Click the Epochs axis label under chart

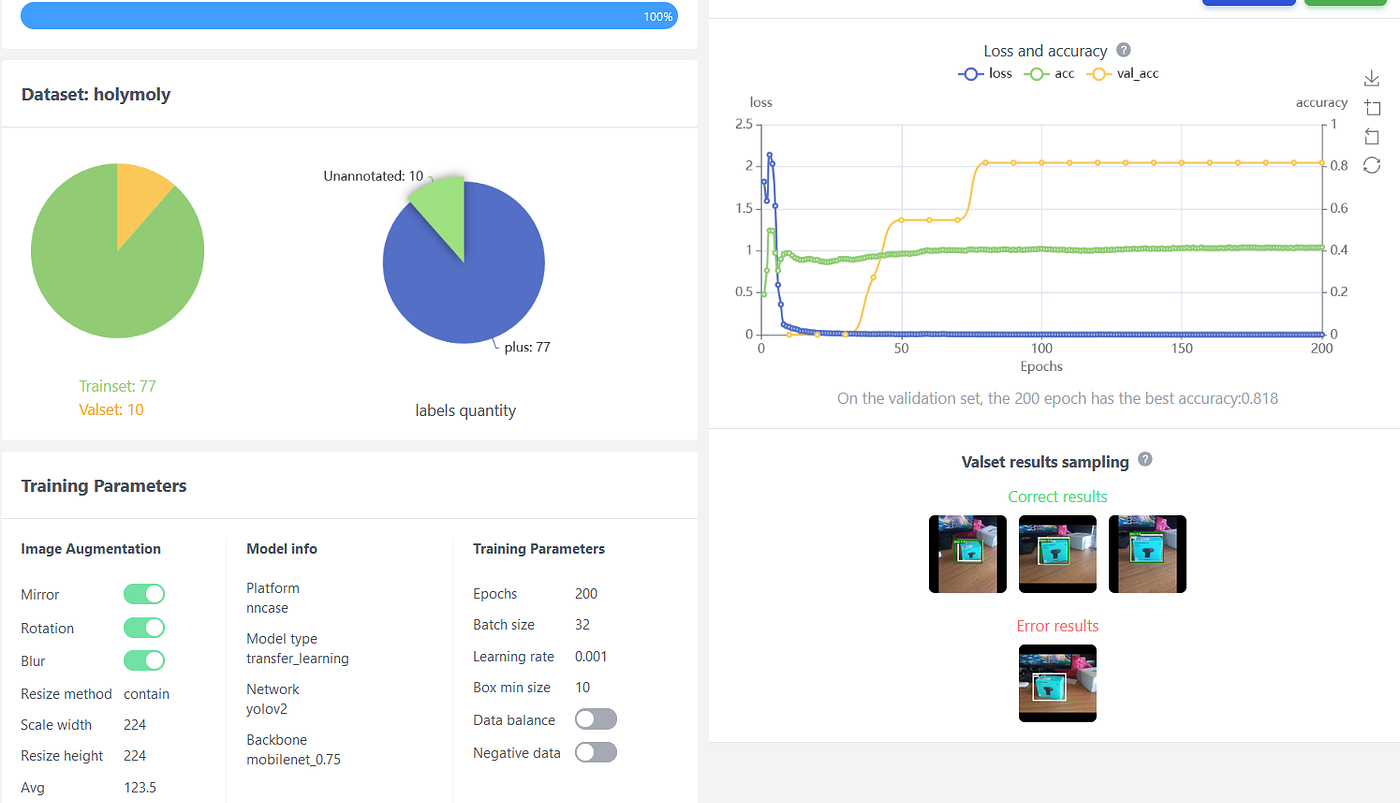[x=1041, y=366]
